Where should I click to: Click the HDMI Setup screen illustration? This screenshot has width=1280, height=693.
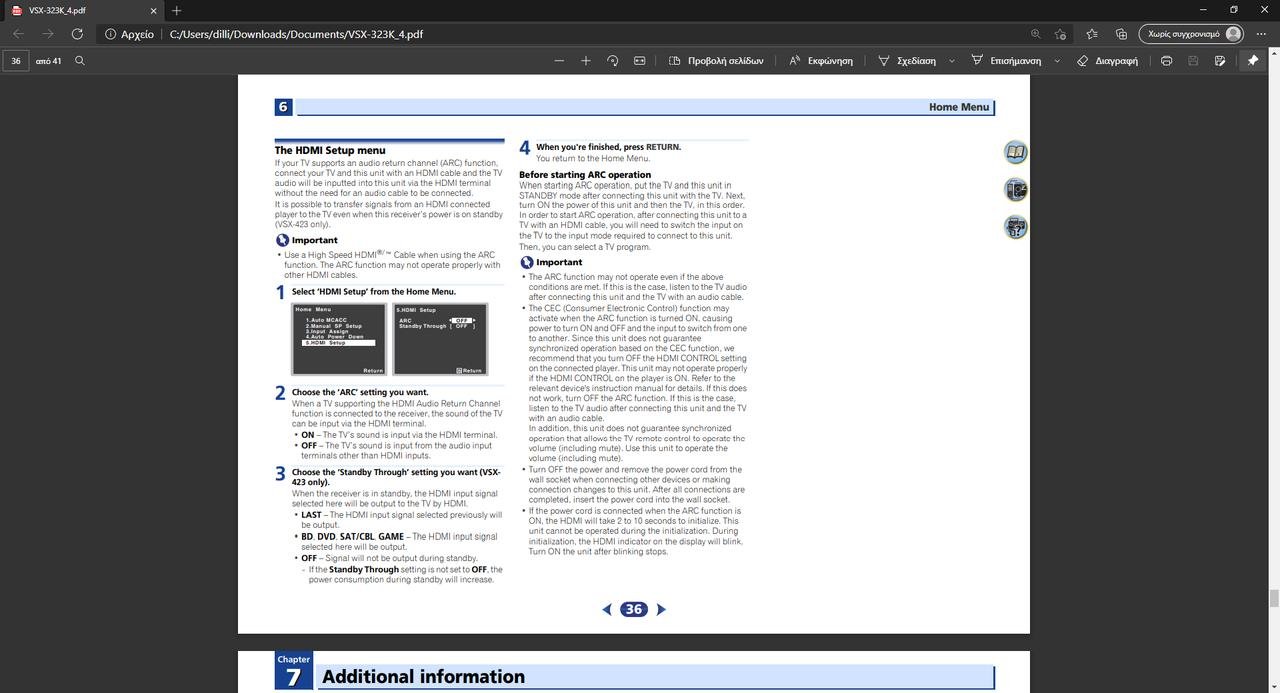pos(440,339)
